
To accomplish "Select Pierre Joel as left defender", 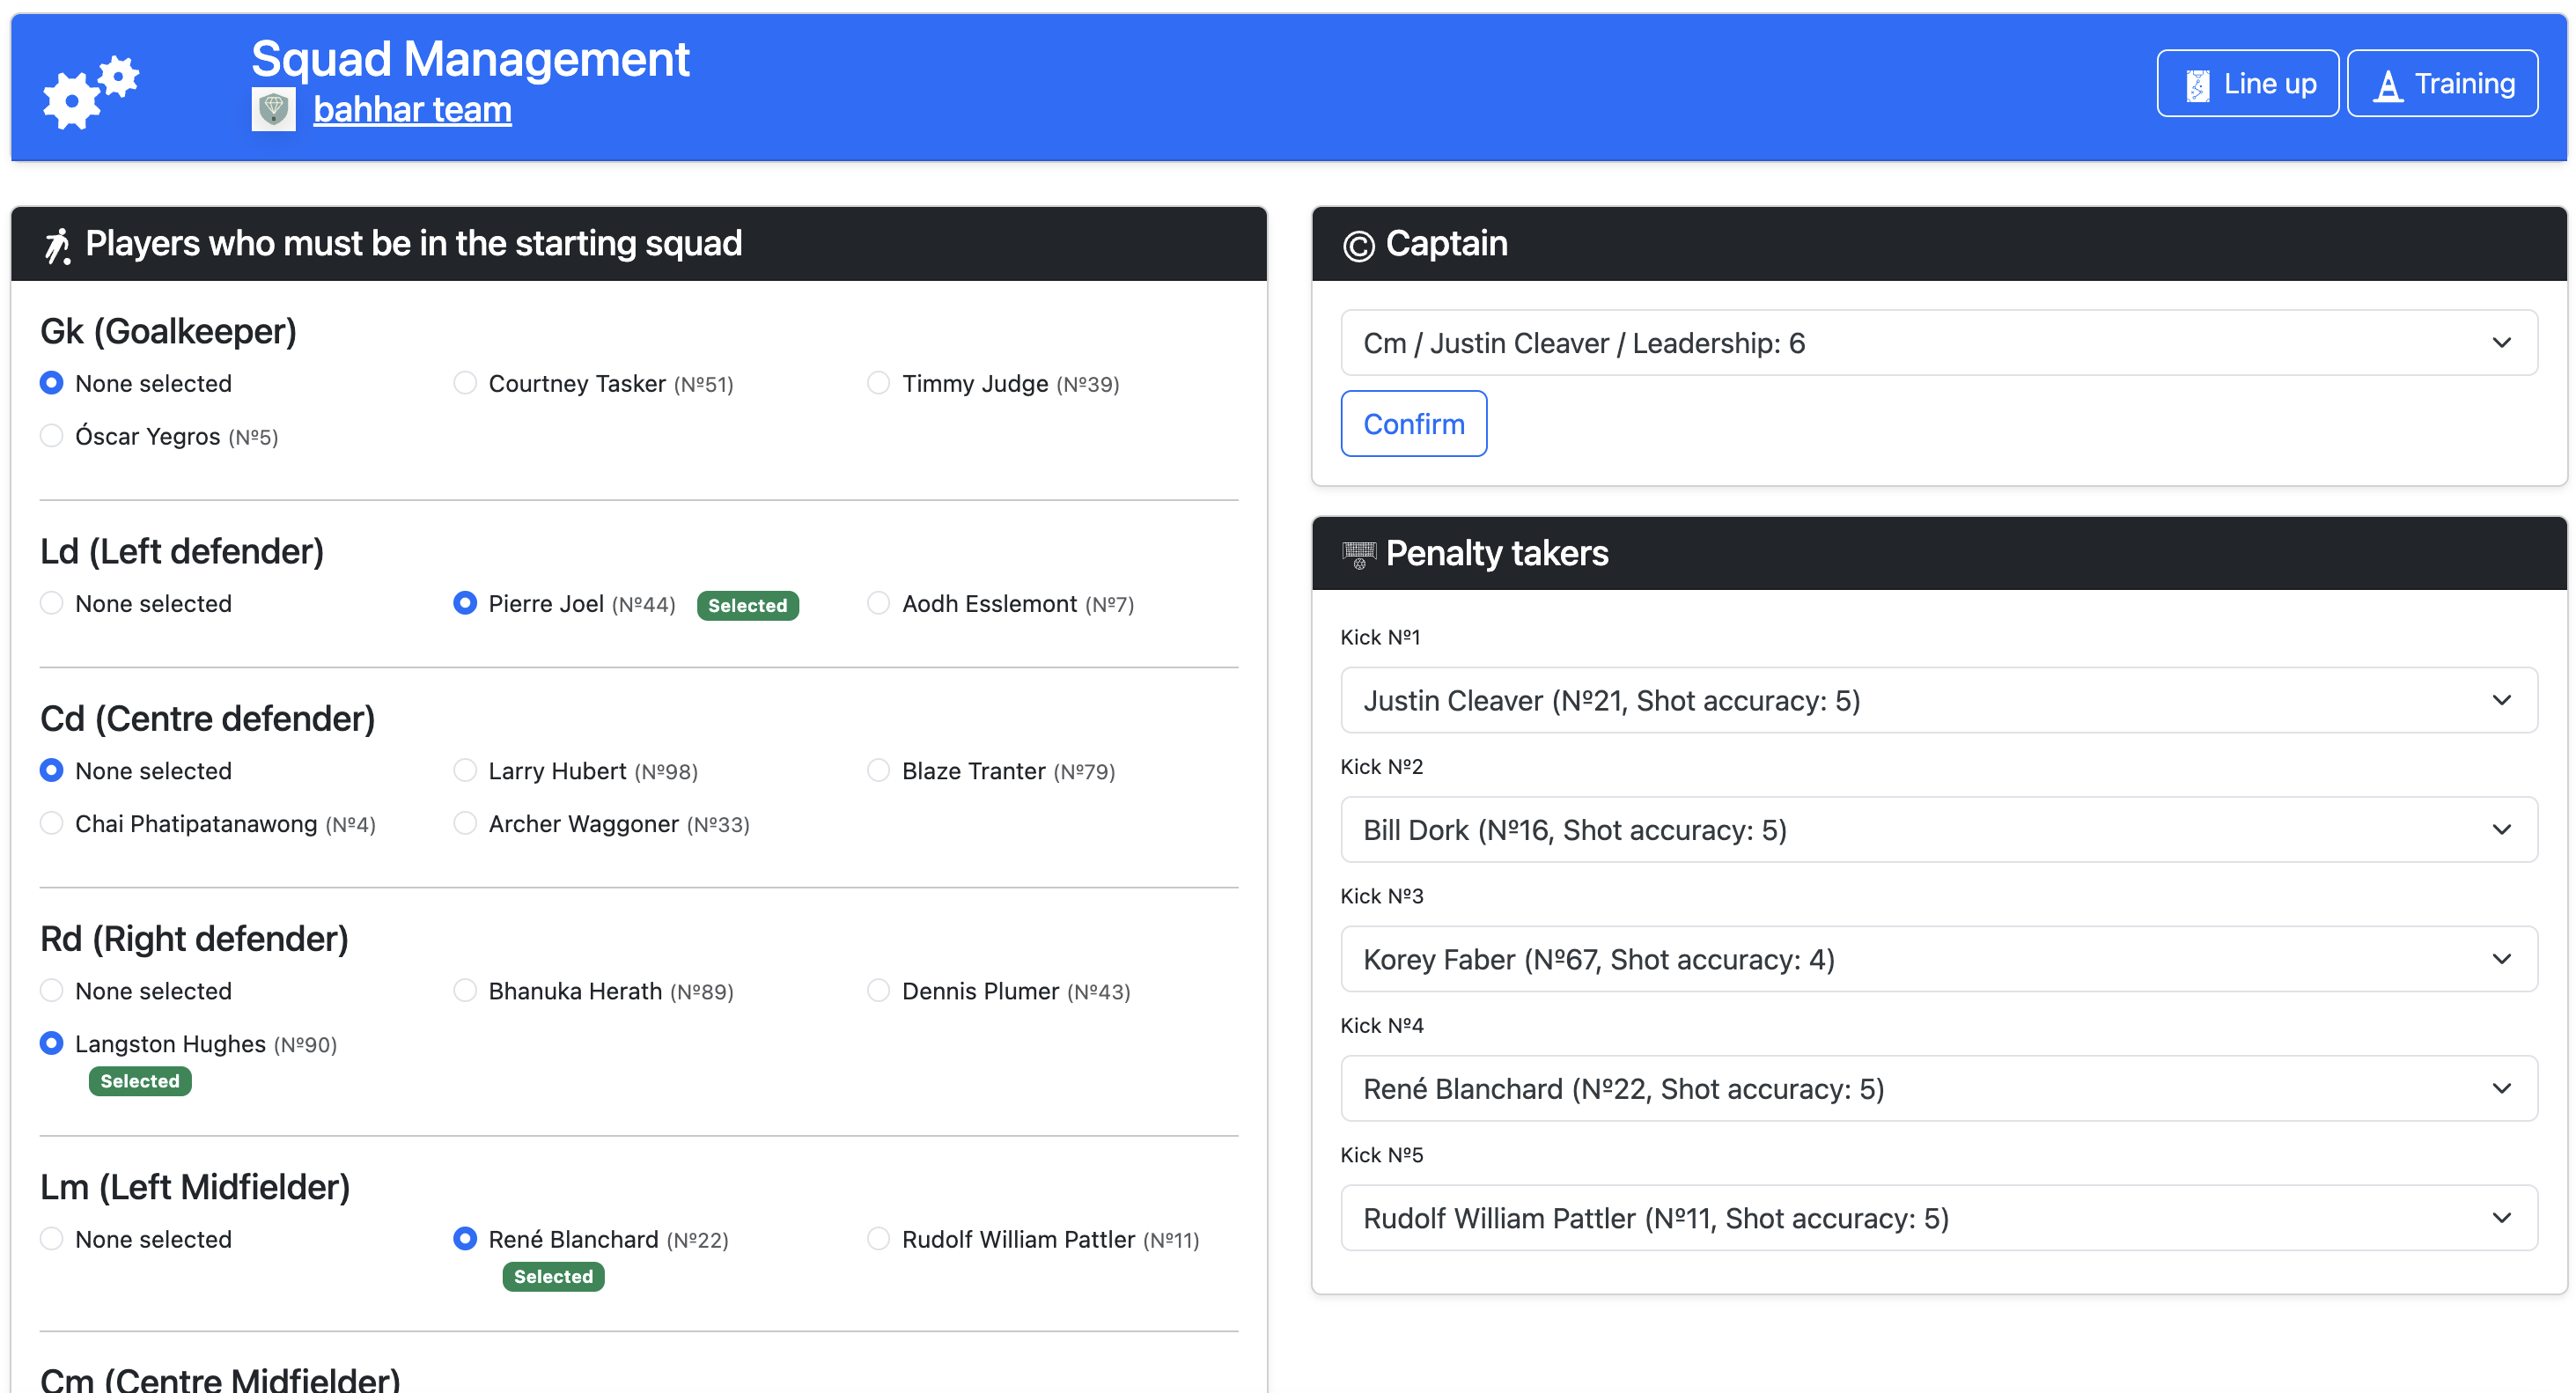I will 465,603.
